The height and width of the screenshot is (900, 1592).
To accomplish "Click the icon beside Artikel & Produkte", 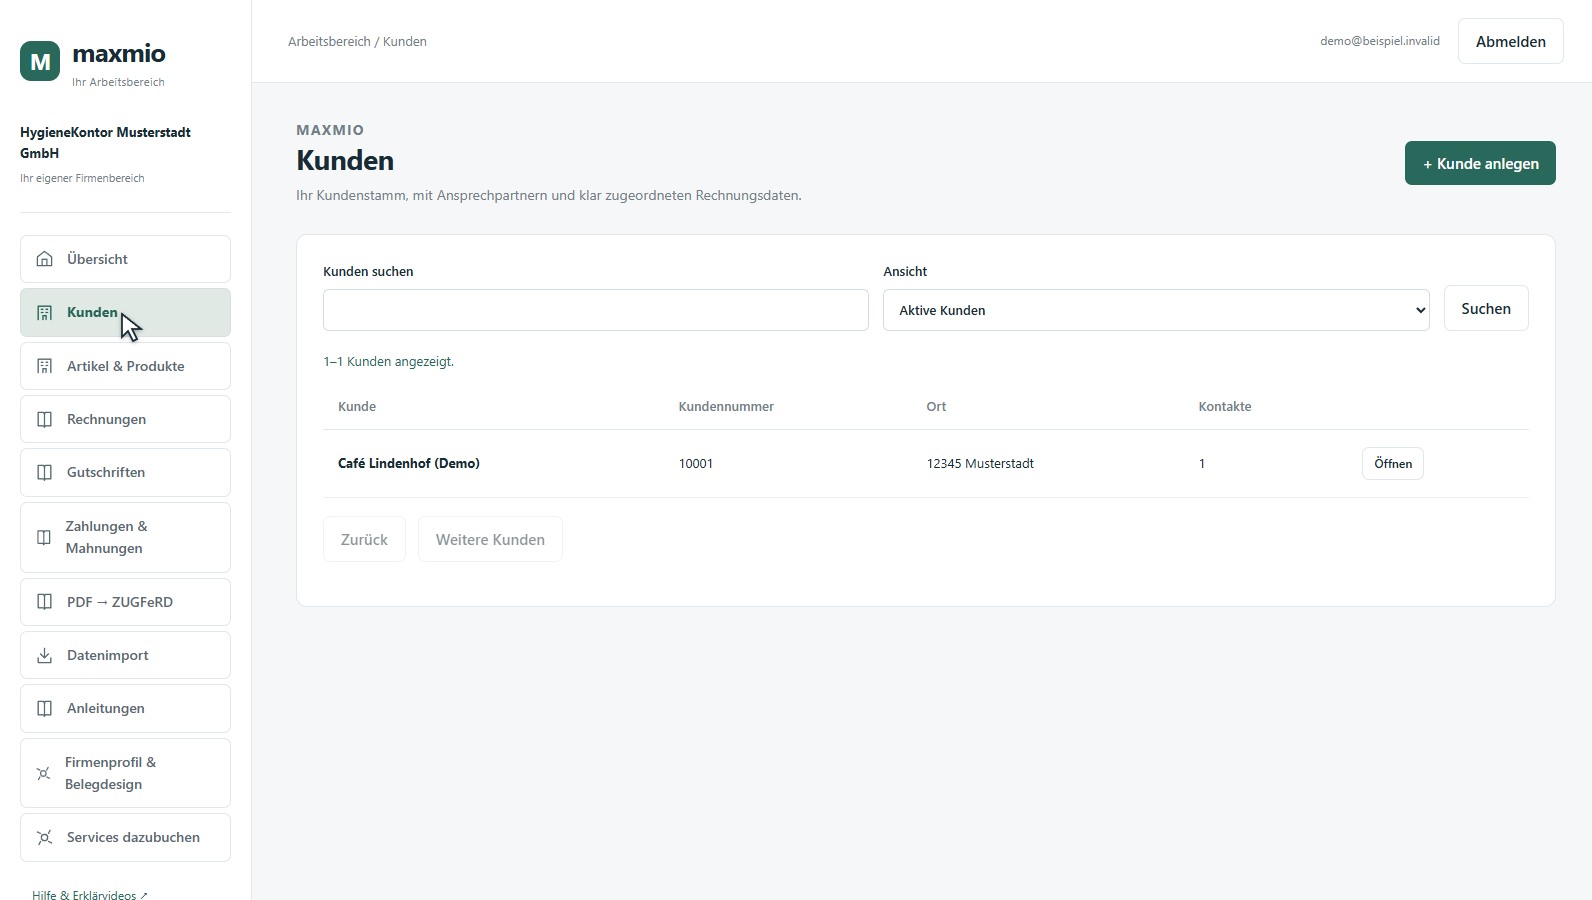I will click(x=44, y=366).
